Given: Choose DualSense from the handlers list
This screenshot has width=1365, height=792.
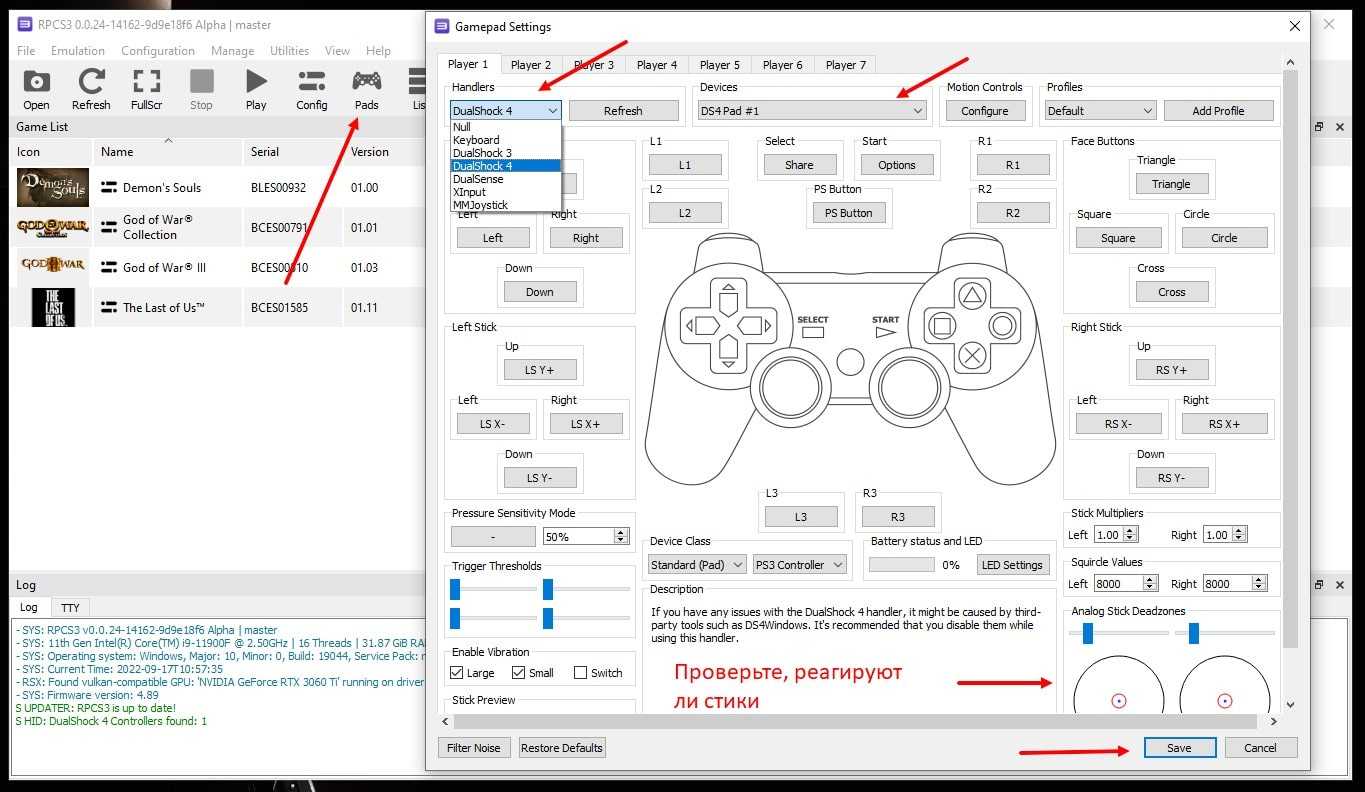Looking at the screenshot, I should [478, 179].
